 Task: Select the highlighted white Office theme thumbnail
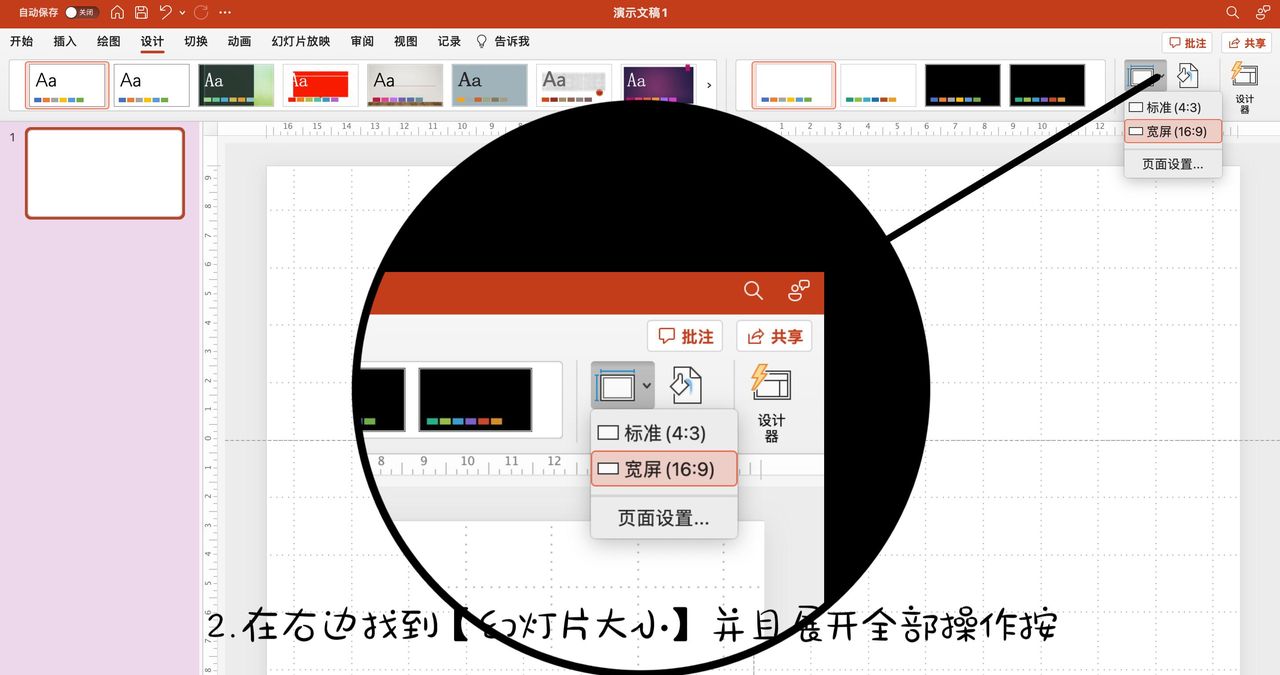(x=67, y=85)
